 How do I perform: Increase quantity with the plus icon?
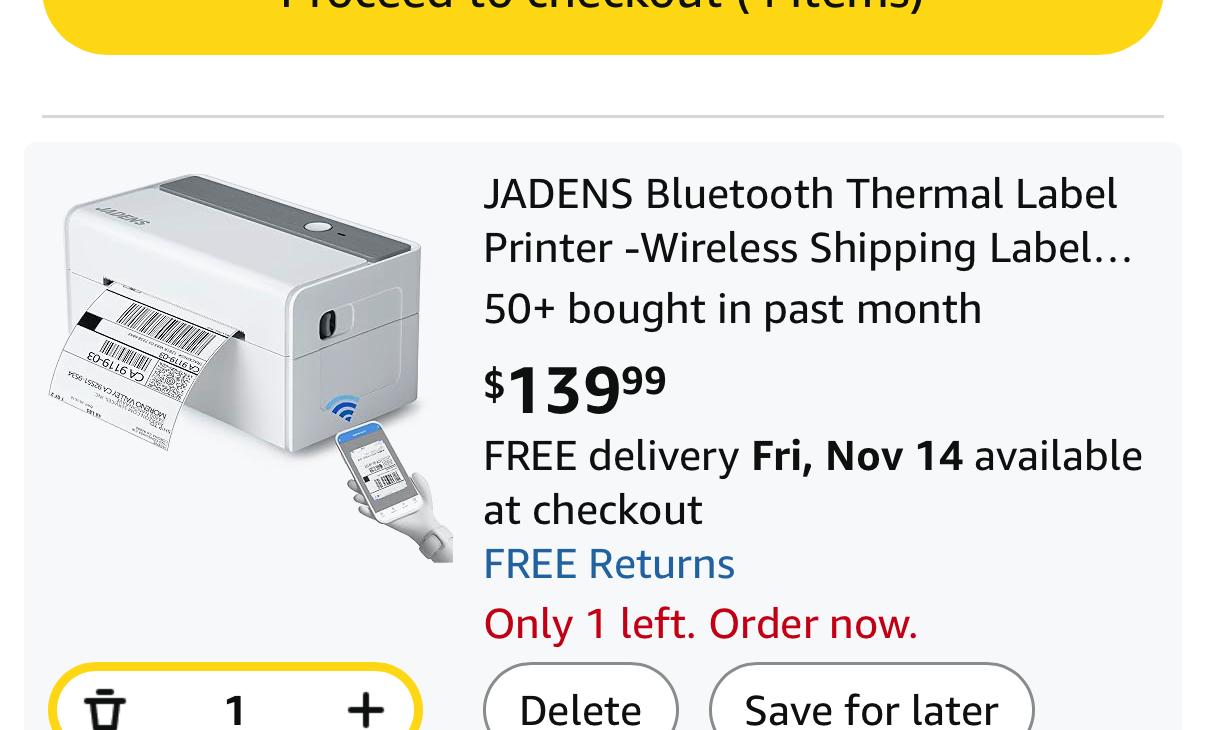(366, 708)
